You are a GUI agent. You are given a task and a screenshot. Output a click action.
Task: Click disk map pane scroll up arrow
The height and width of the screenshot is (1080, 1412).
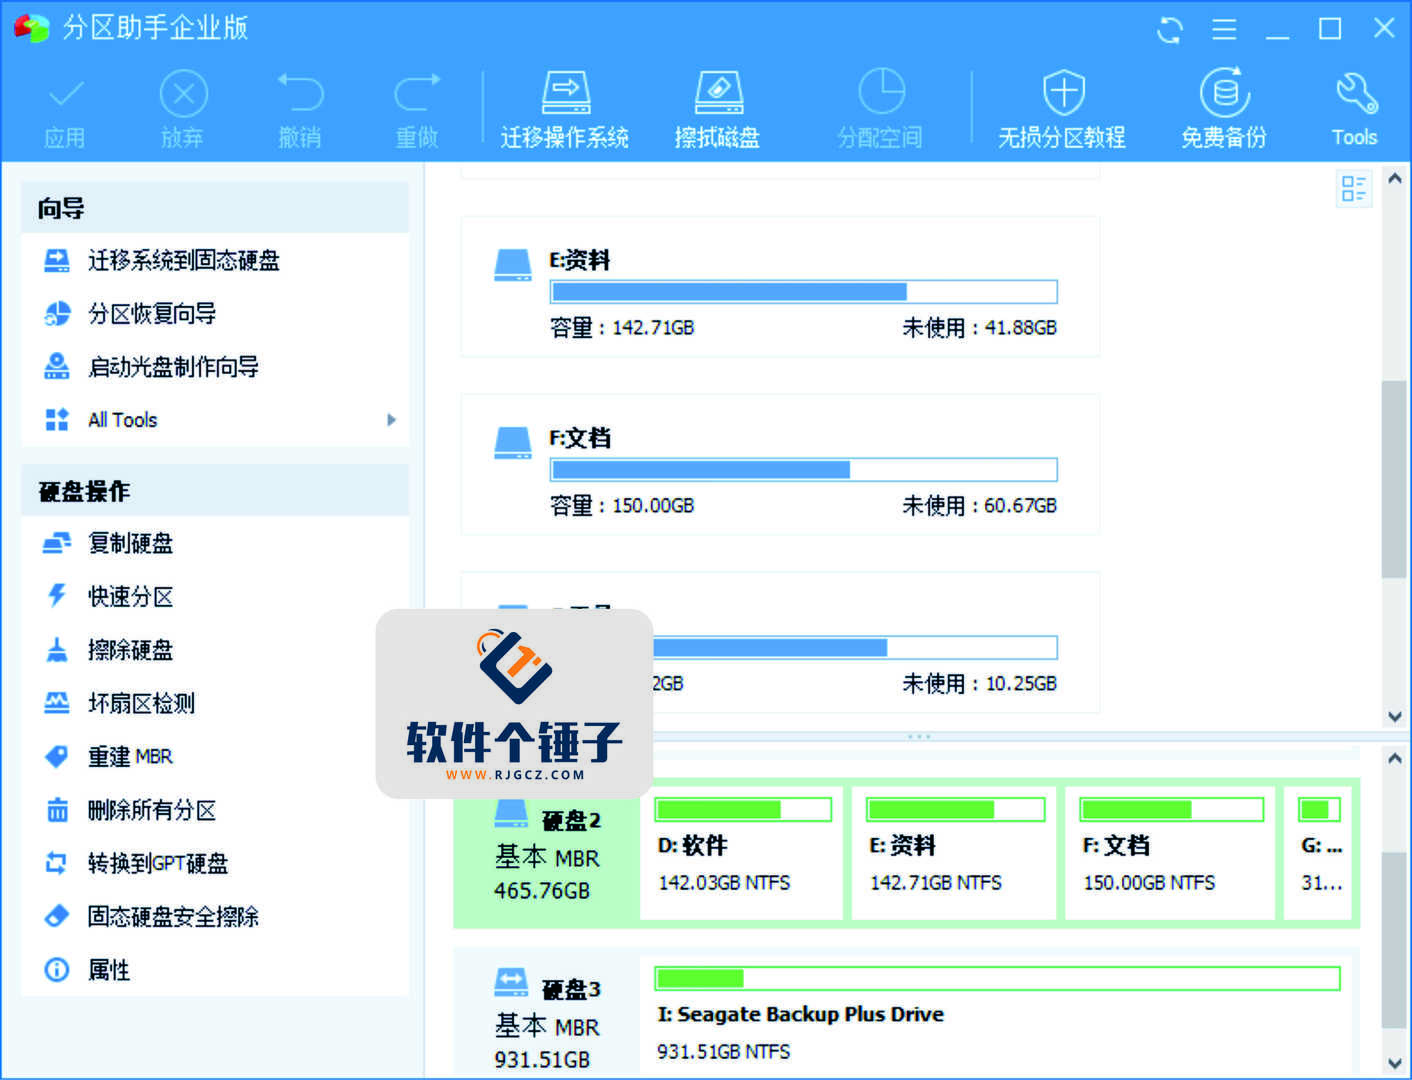click(x=1395, y=758)
